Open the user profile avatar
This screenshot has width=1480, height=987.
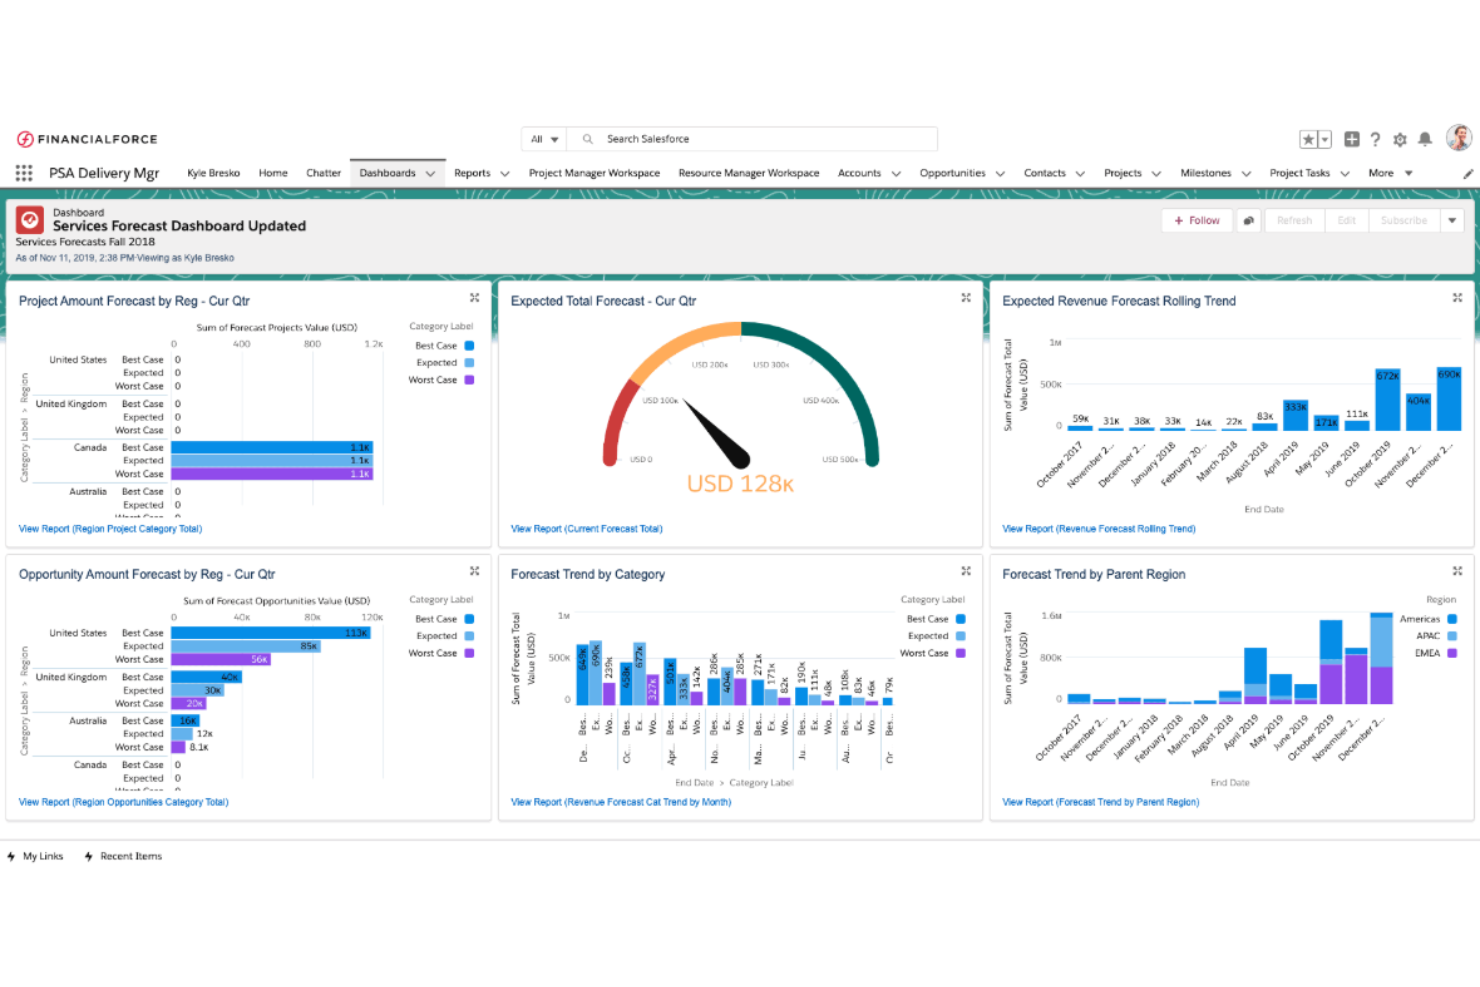pos(1460,139)
